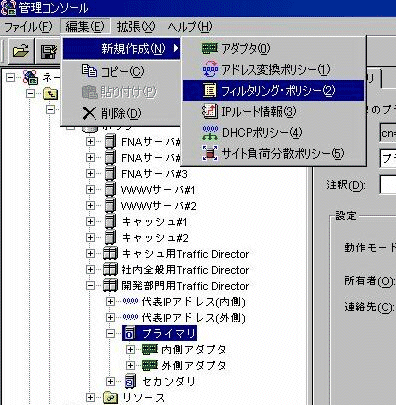
Task: Click the 注釈(D) text input field
Action: 388,184
